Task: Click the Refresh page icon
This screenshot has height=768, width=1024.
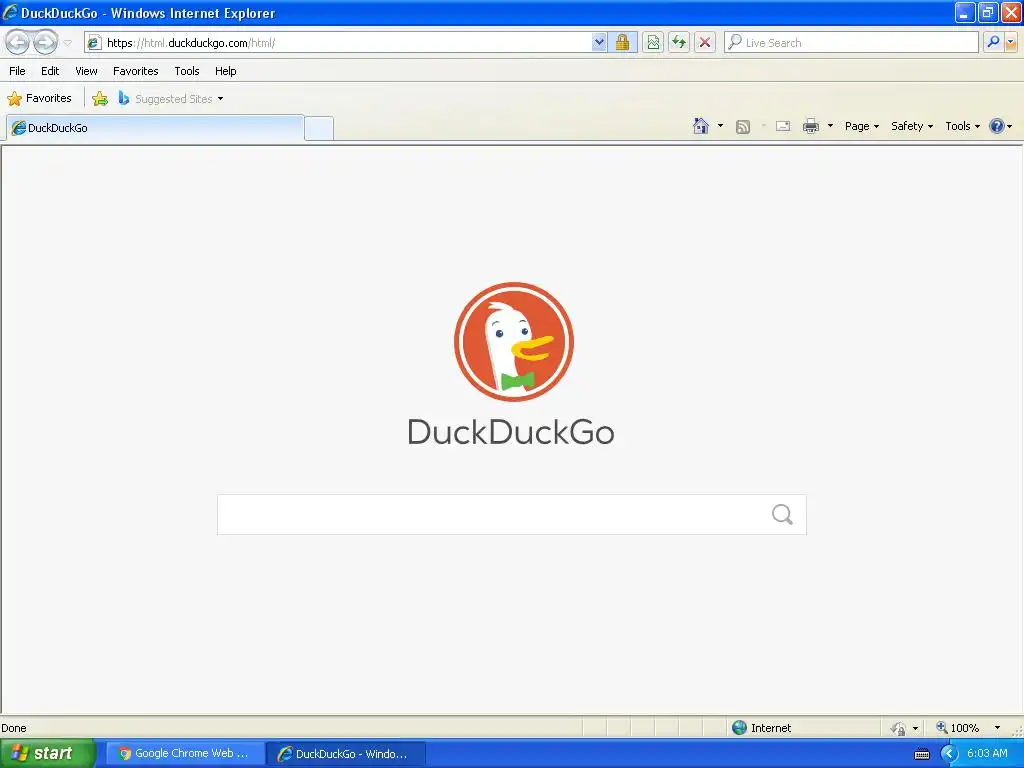Action: click(x=679, y=43)
